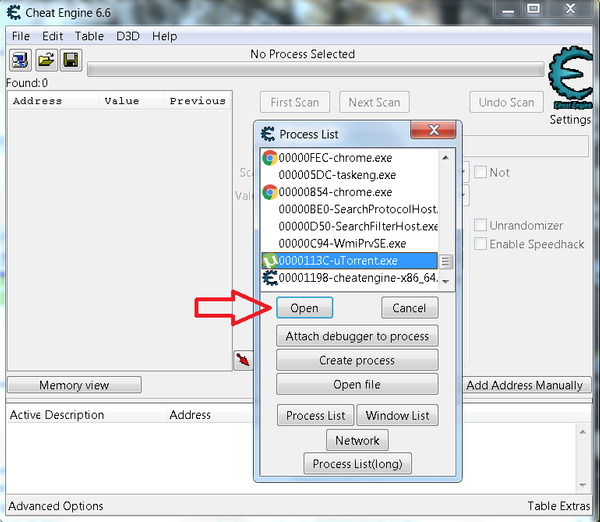The height and width of the screenshot is (522, 600).
Task: Click address table scrollbar down arrow
Action: [582, 485]
